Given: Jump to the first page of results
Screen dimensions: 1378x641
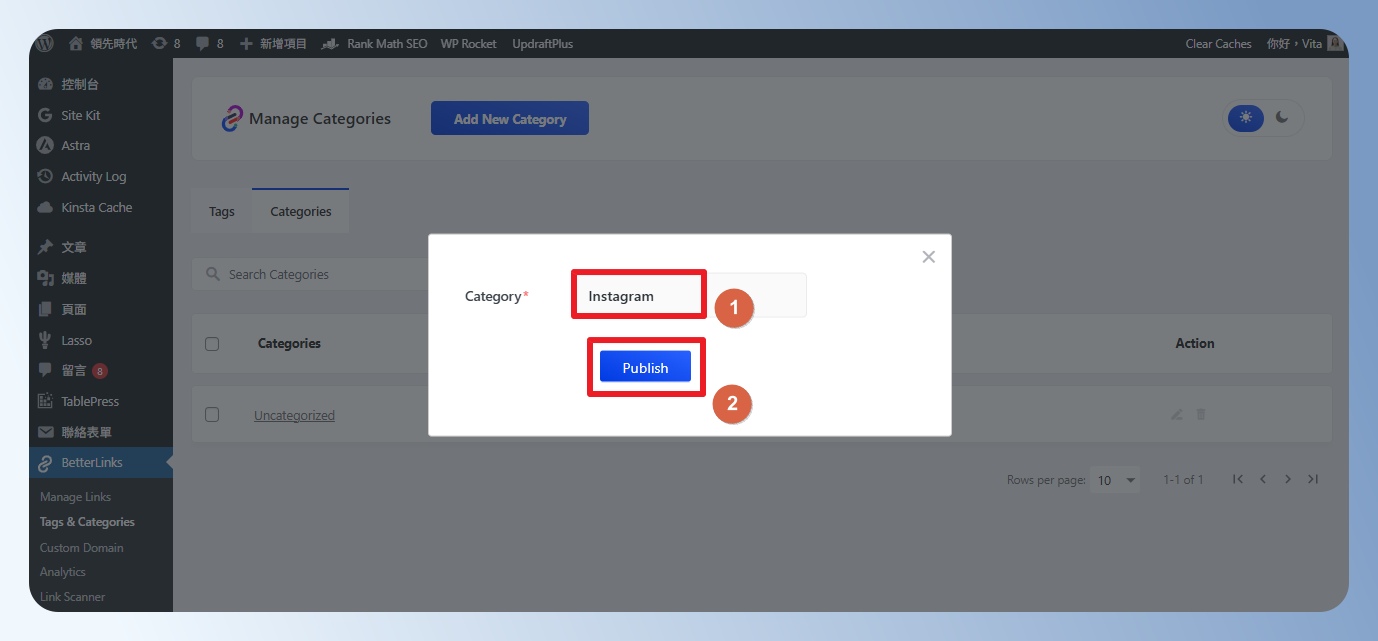Looking at the screenshot, I should 1238,480.
